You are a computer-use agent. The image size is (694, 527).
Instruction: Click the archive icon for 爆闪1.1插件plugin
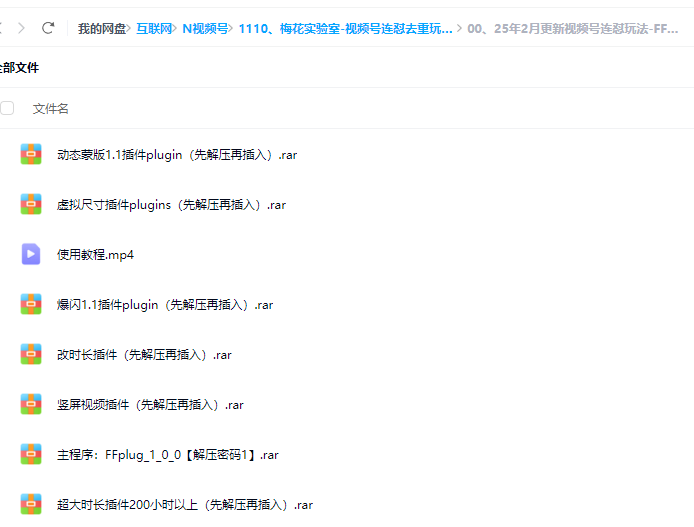(x=31, y=304)
